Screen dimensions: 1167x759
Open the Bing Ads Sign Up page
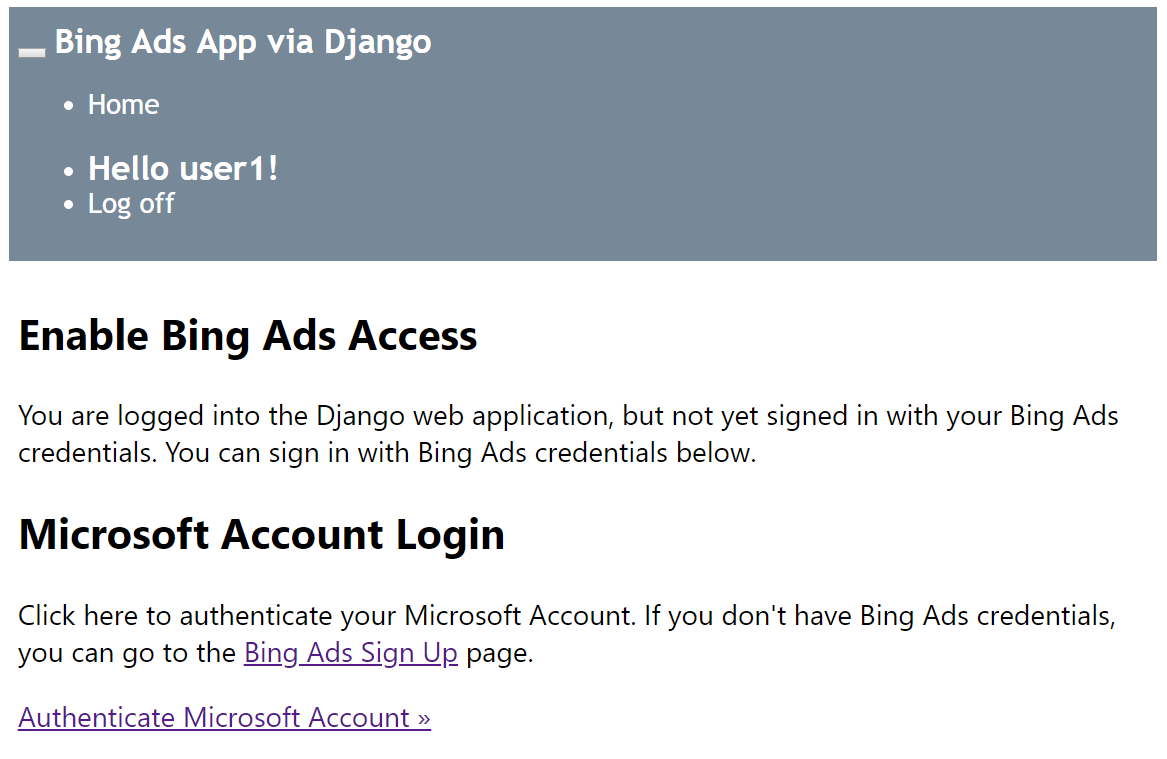tap(350, 652)
